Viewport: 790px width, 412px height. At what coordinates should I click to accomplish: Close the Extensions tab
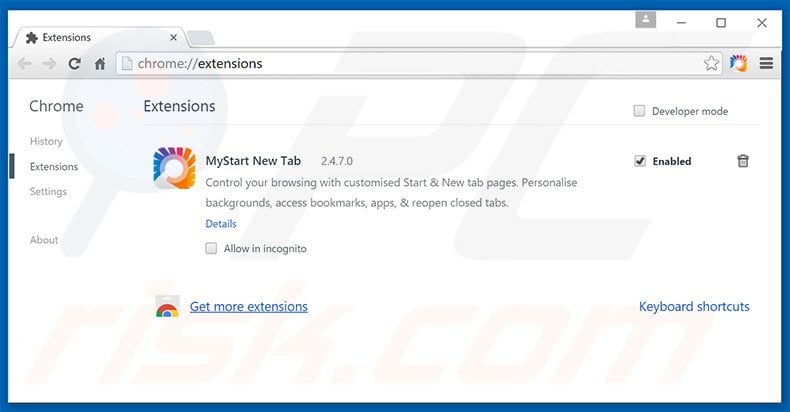coord(173,38)
